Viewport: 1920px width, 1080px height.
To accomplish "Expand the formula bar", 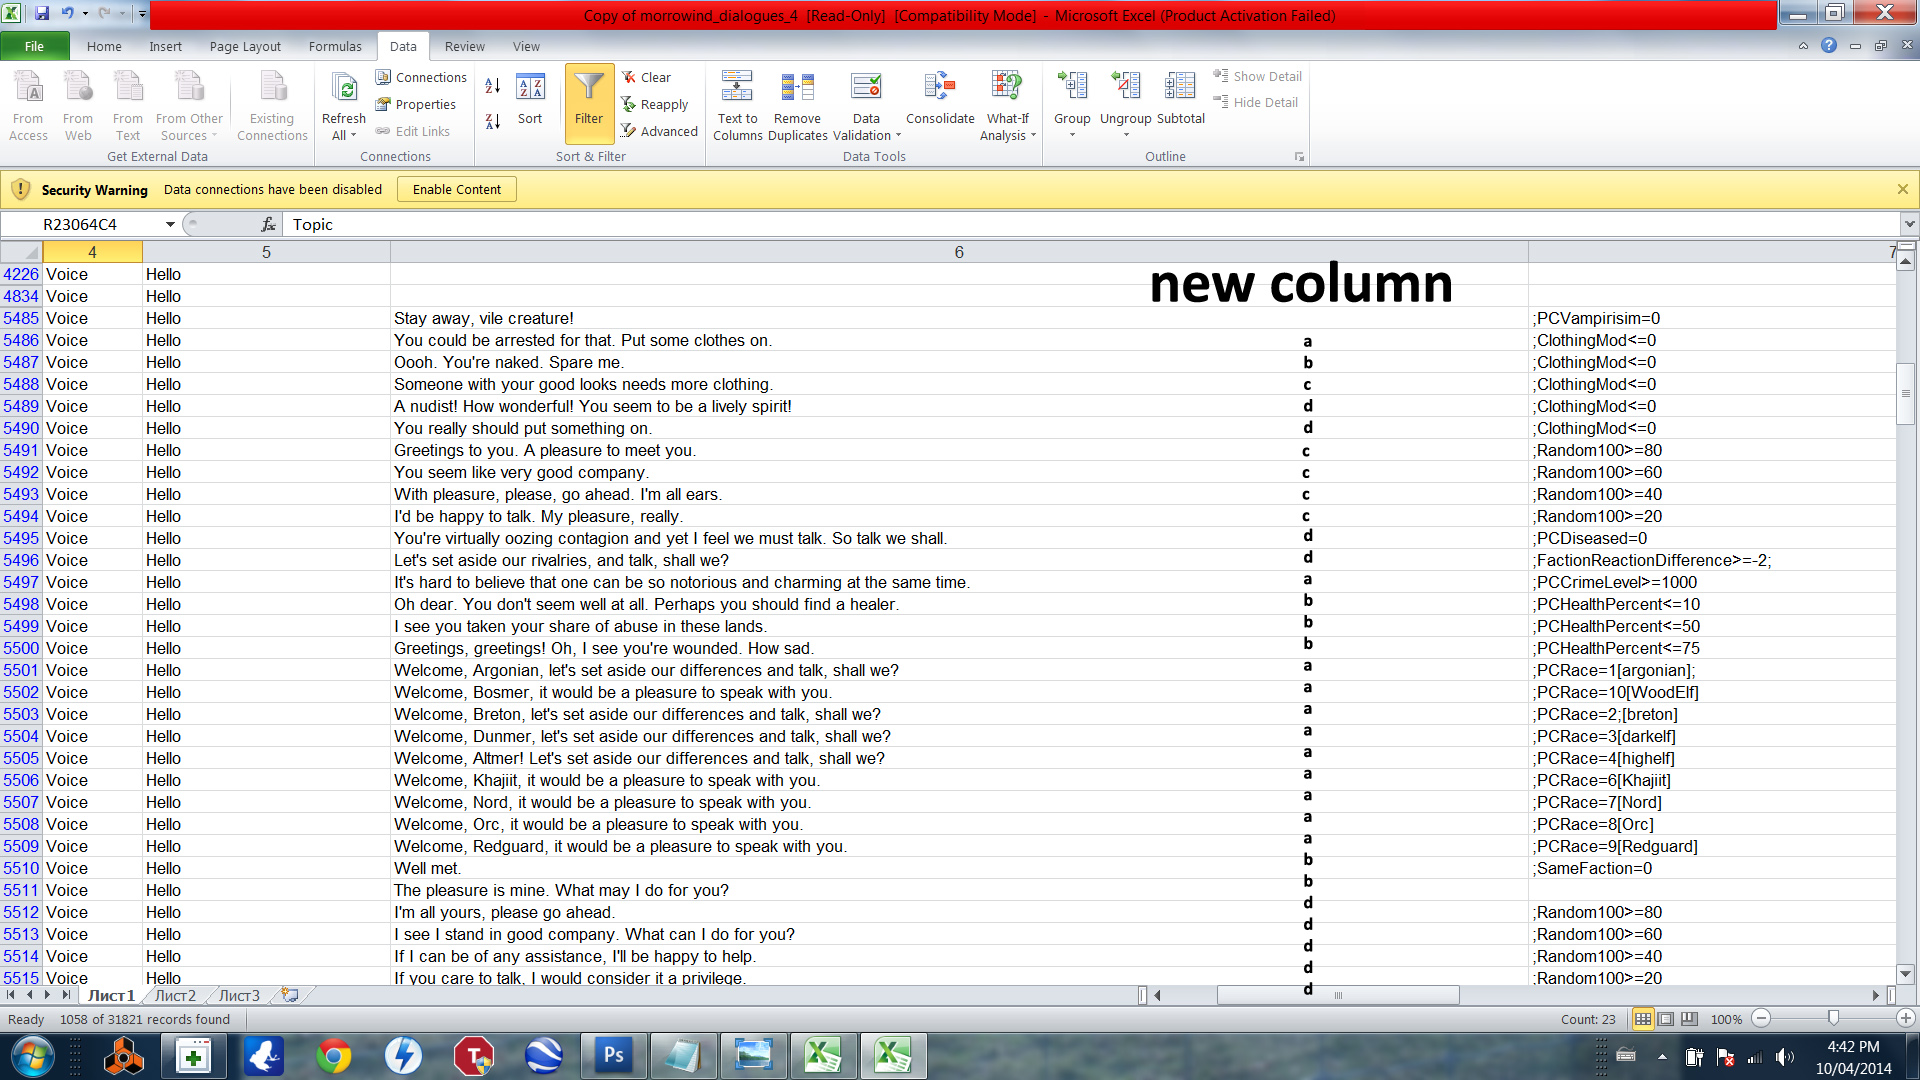I will (1909, 225).
